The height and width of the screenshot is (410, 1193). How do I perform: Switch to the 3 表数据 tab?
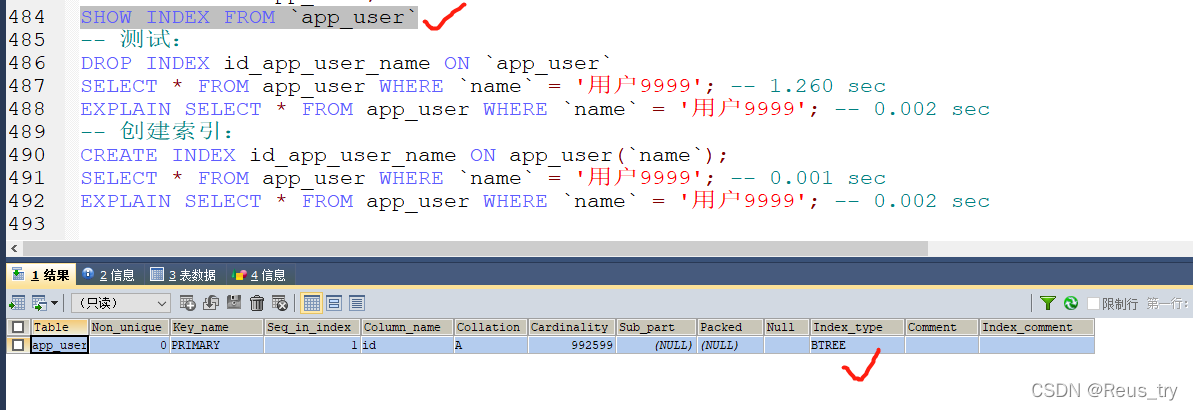point(183,275)
